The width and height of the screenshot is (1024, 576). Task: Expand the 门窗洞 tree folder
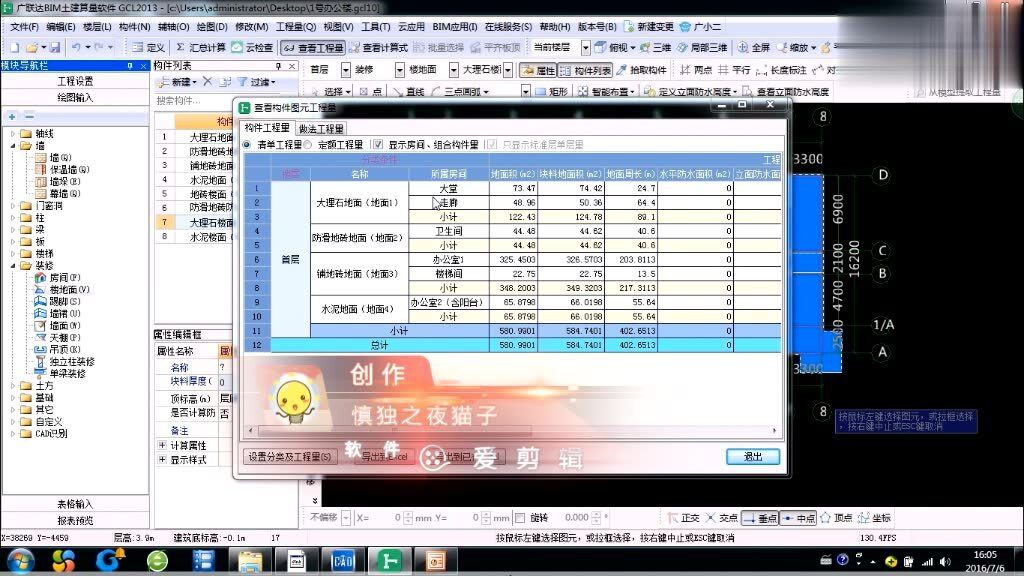tap(13, 206)
